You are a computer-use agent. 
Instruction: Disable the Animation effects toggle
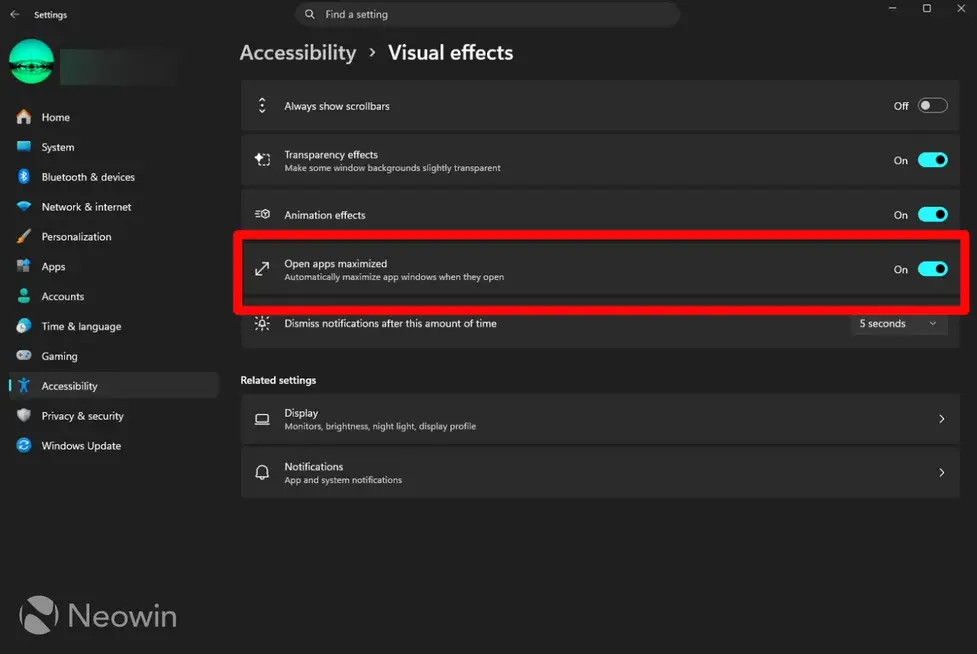[x=933, y=214]
